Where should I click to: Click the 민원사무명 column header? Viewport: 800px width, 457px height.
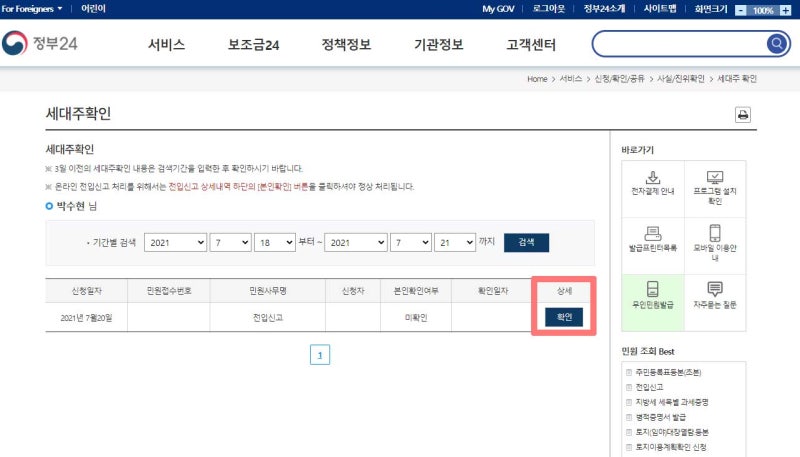pos(267,291)
